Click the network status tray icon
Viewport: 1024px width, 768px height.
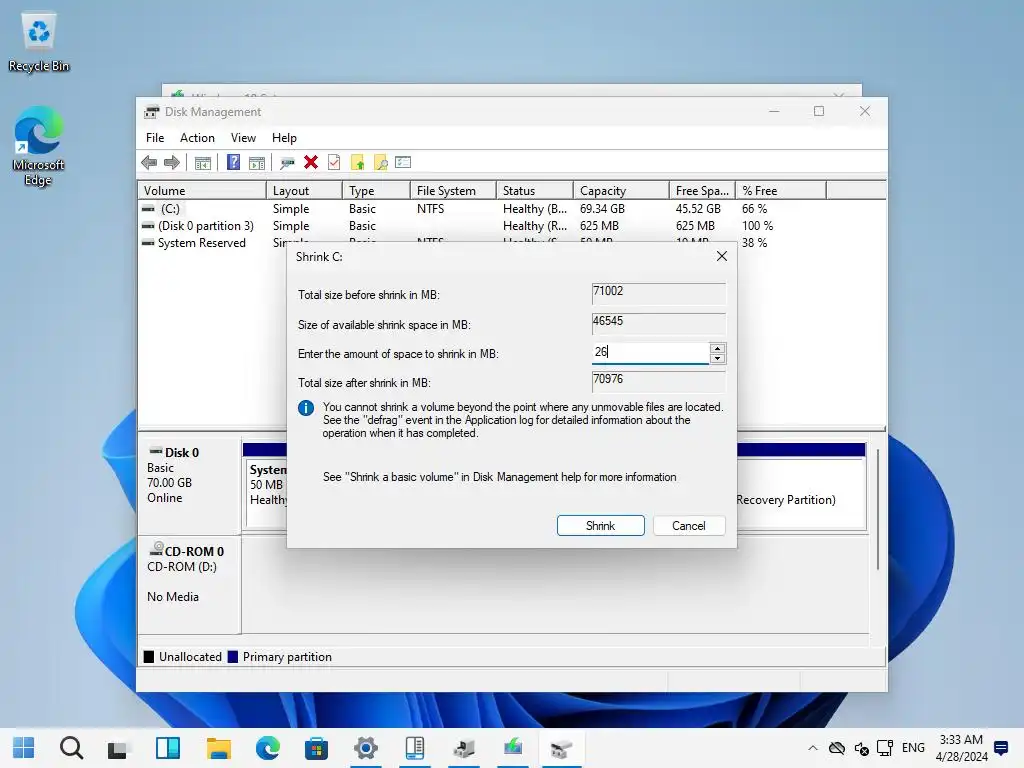click(885, 748)
